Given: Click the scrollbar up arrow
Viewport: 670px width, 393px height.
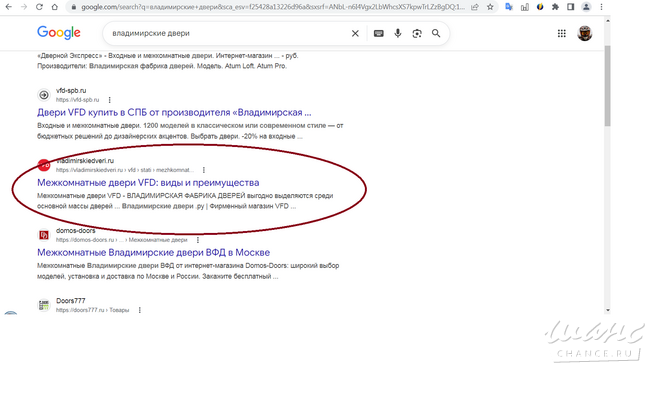Looking at the screenshot, I should tap(607, 21).
